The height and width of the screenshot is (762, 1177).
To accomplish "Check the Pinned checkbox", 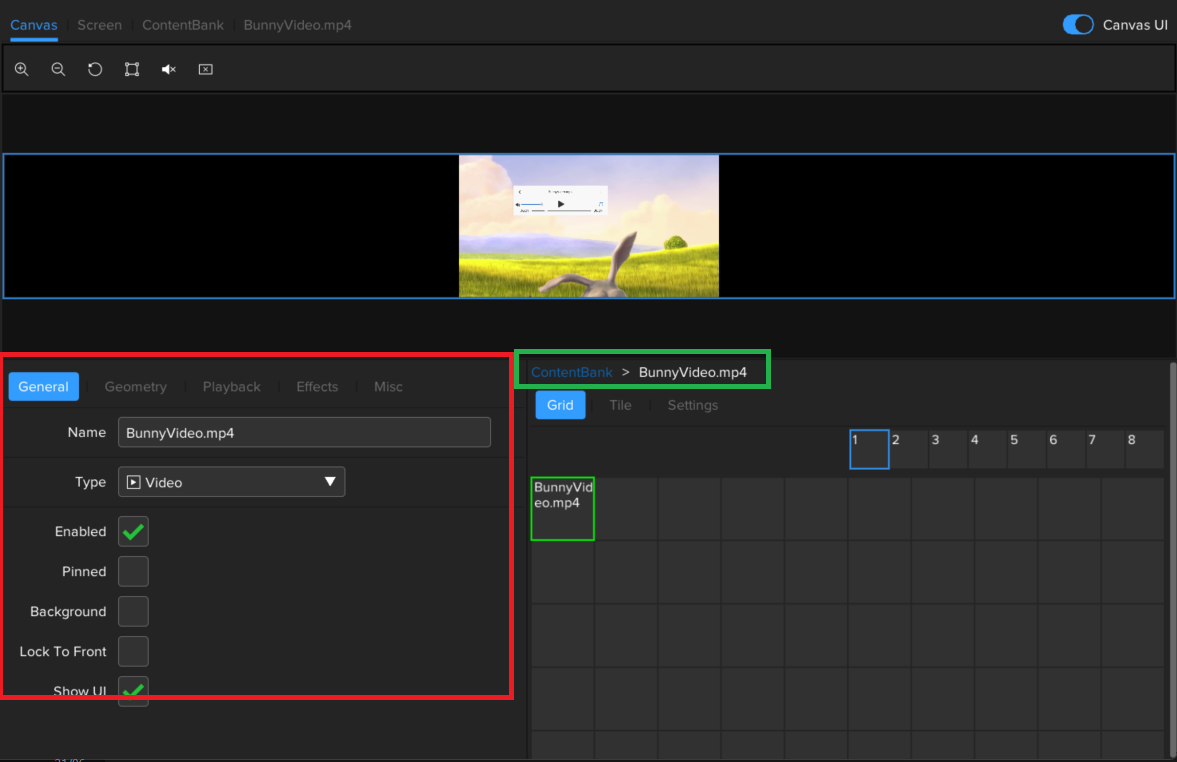I will pyautogui.click(x=133, y=572).
